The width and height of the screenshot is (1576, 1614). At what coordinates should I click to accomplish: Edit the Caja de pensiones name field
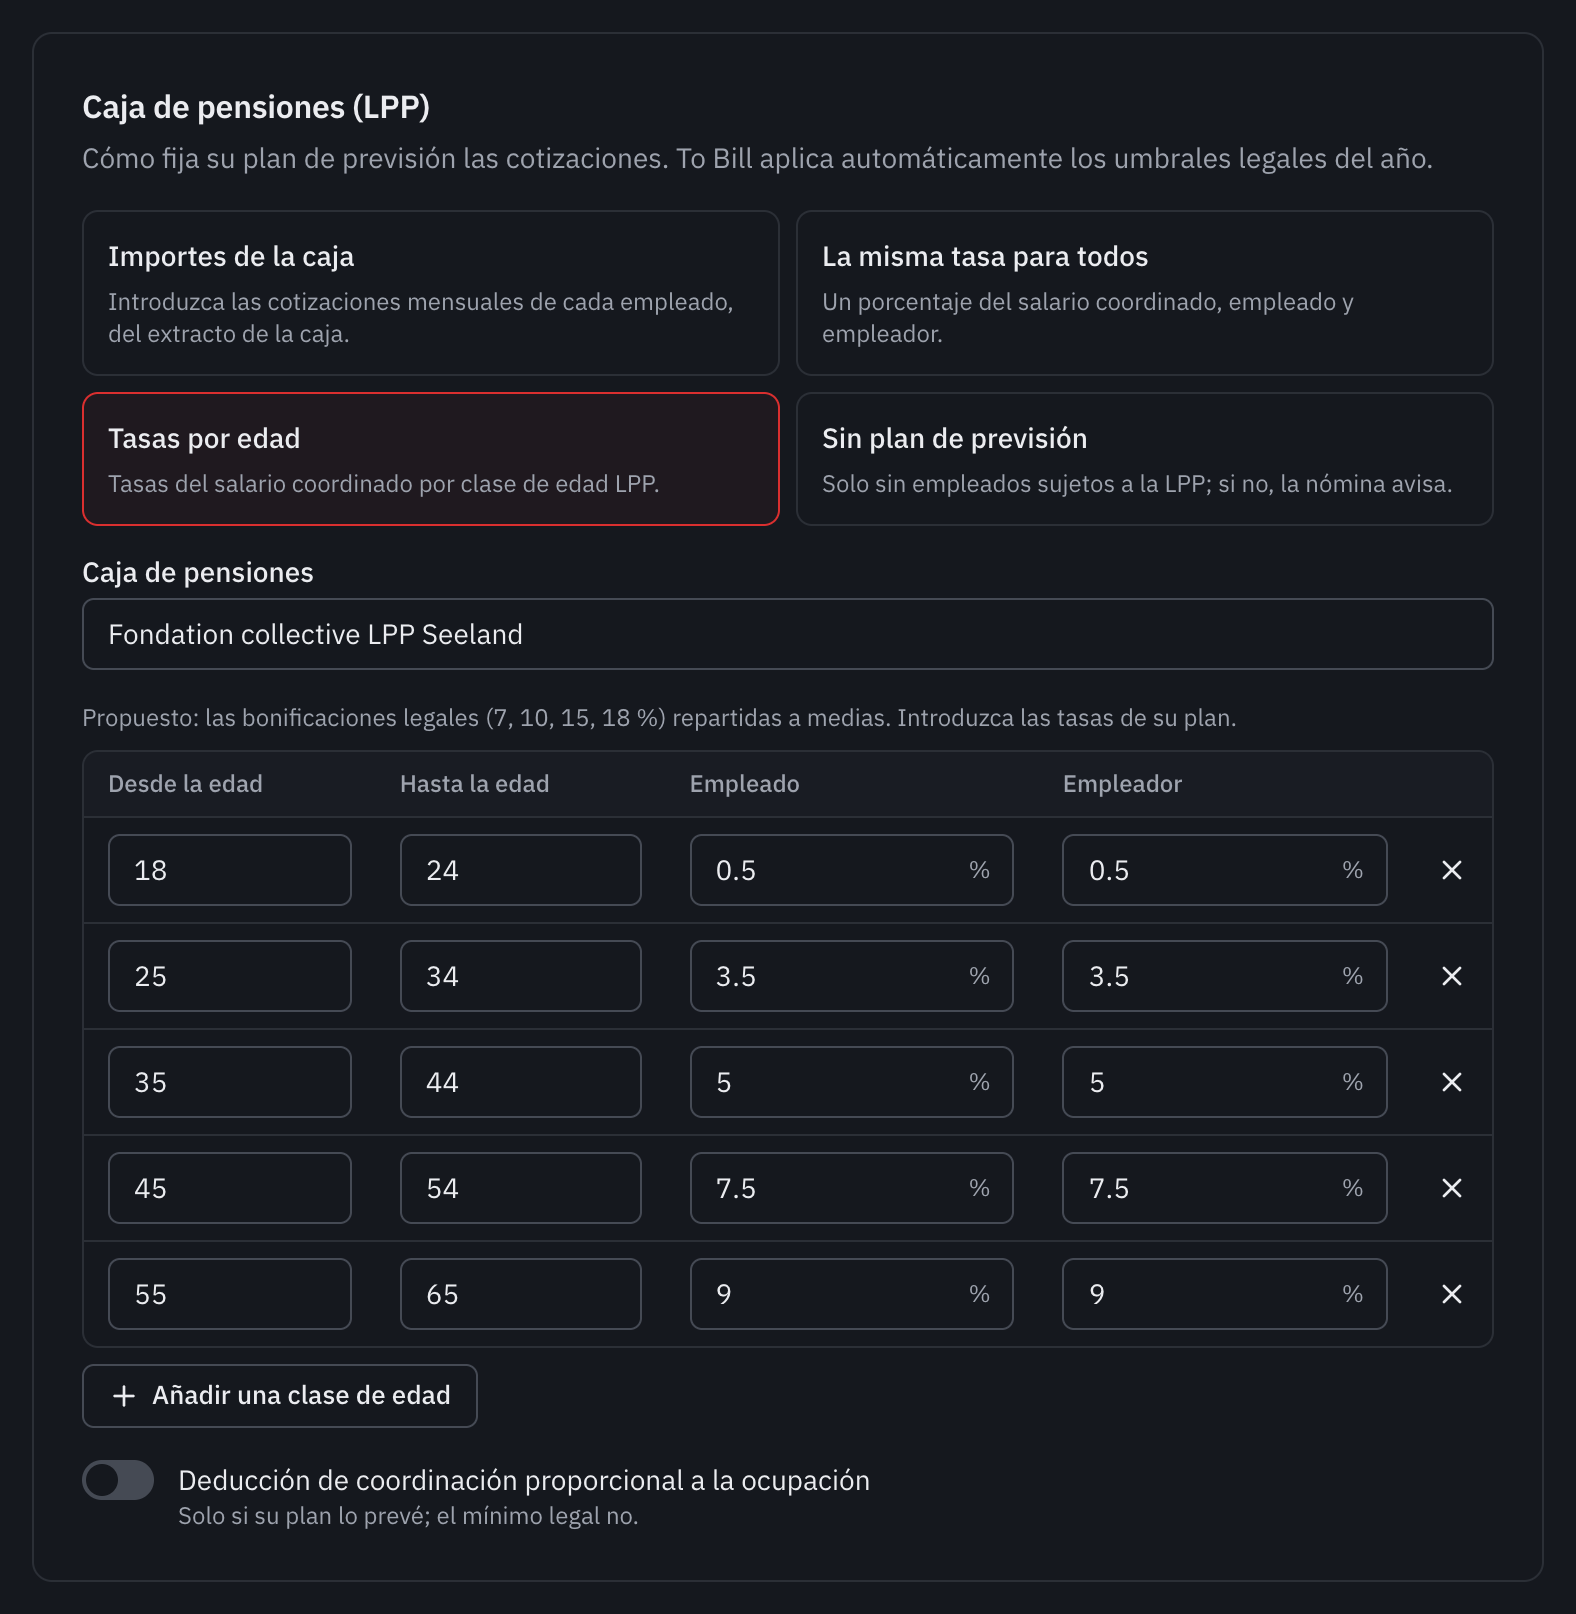tap(788, 634)
